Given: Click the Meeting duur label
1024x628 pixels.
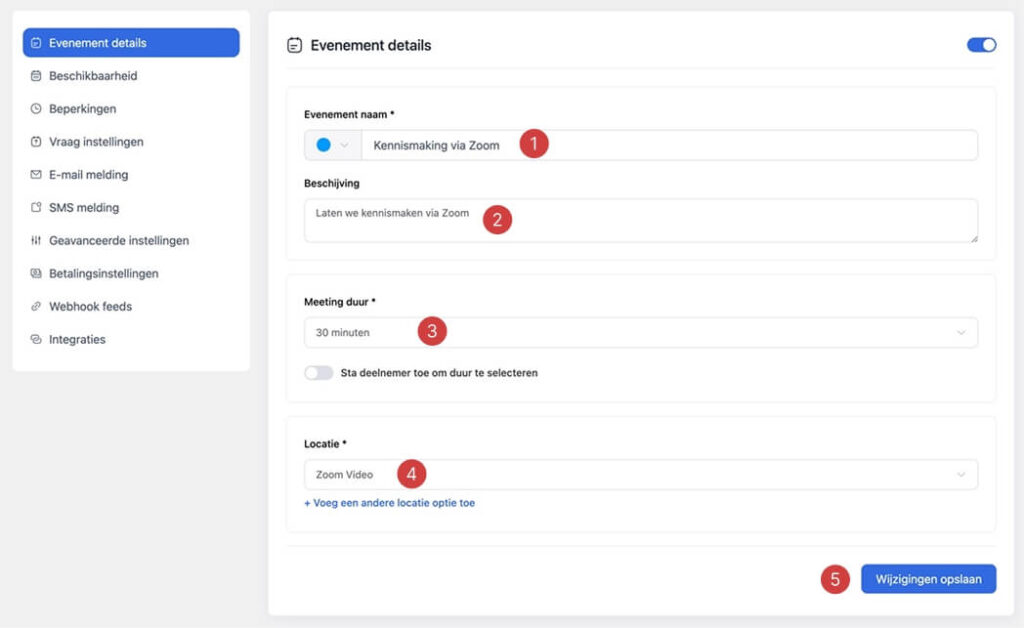Looking at the screenshot, I should [340, 302].
